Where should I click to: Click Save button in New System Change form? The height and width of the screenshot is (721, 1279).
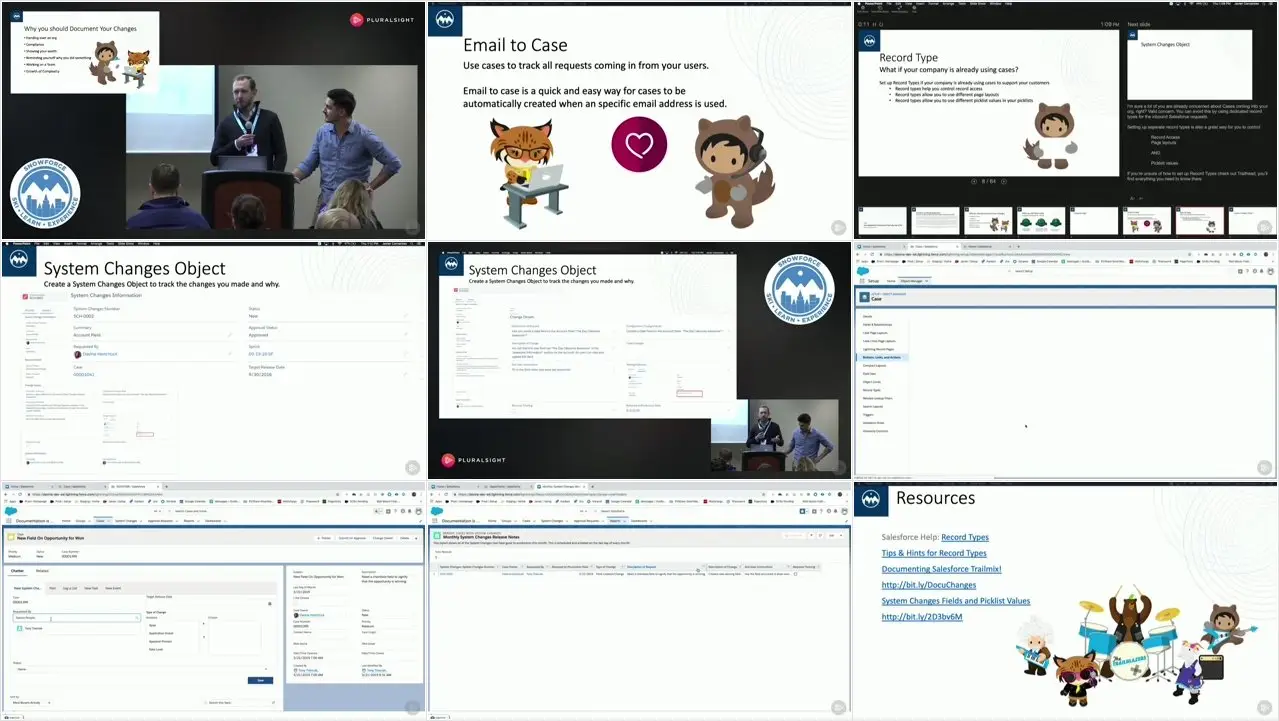pos(260,680)
